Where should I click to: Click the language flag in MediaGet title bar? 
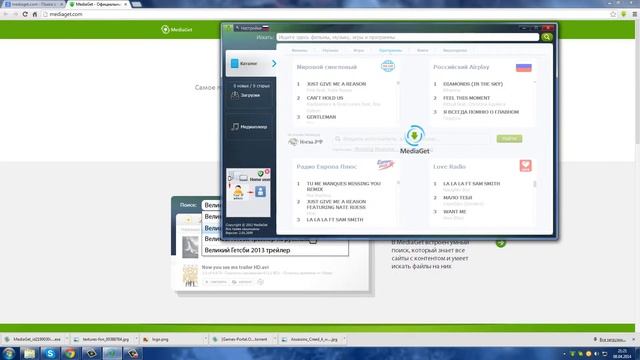tap(266, 28)
